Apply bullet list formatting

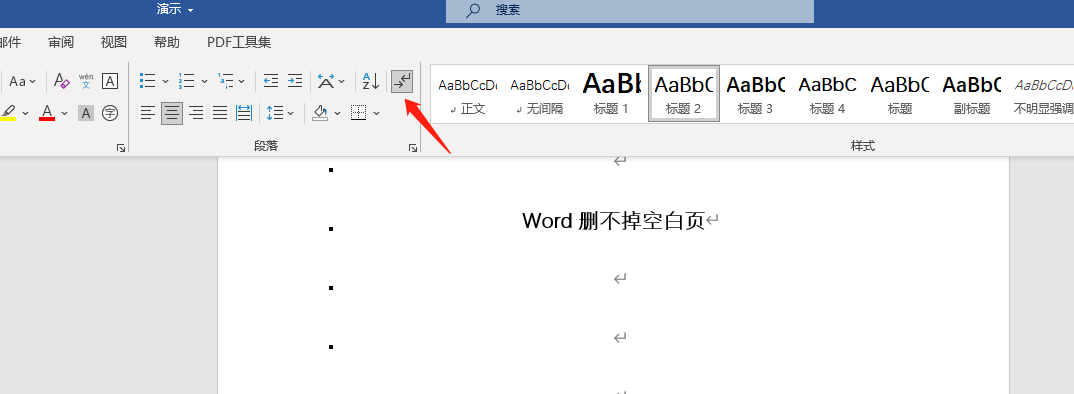tap(147, 82)
